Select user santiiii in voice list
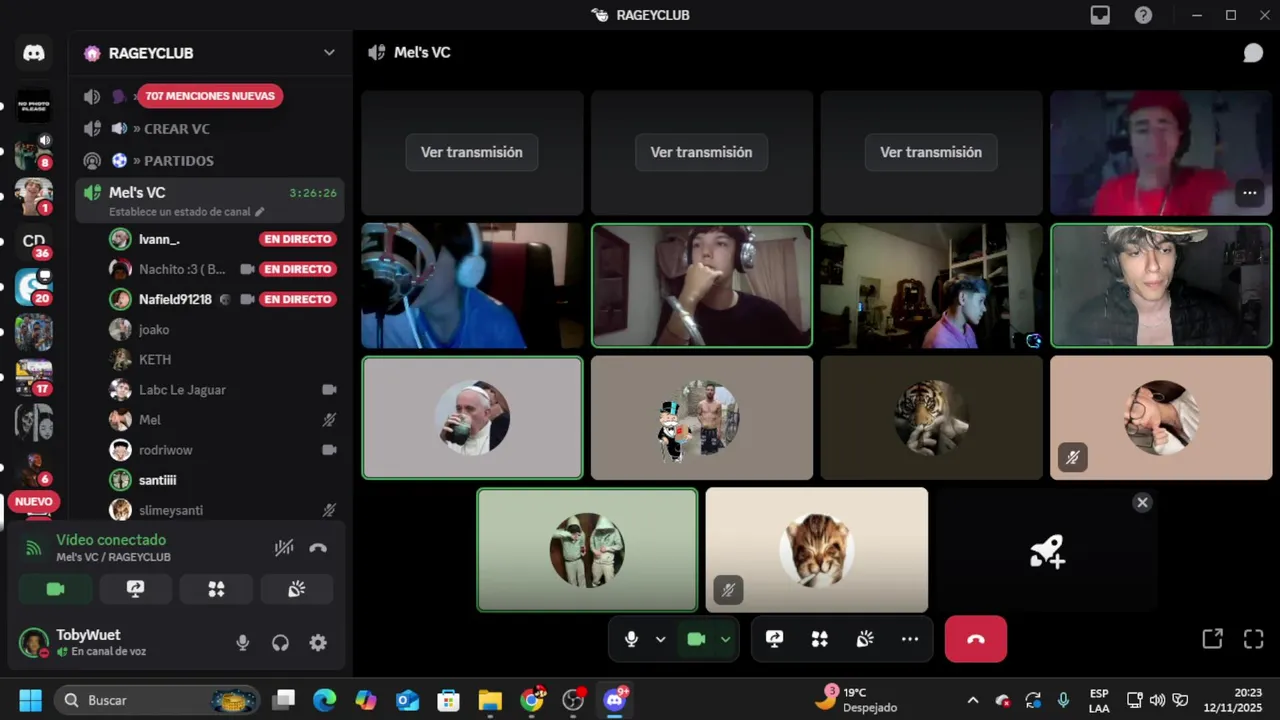This screenshot has width=1280, height=720. tap(222, 480)
